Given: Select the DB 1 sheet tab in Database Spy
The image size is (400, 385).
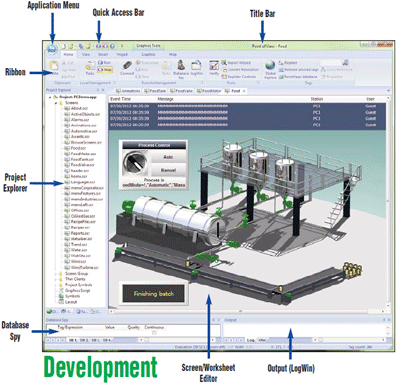Looking at the screenshot, I should click(73, 340).
